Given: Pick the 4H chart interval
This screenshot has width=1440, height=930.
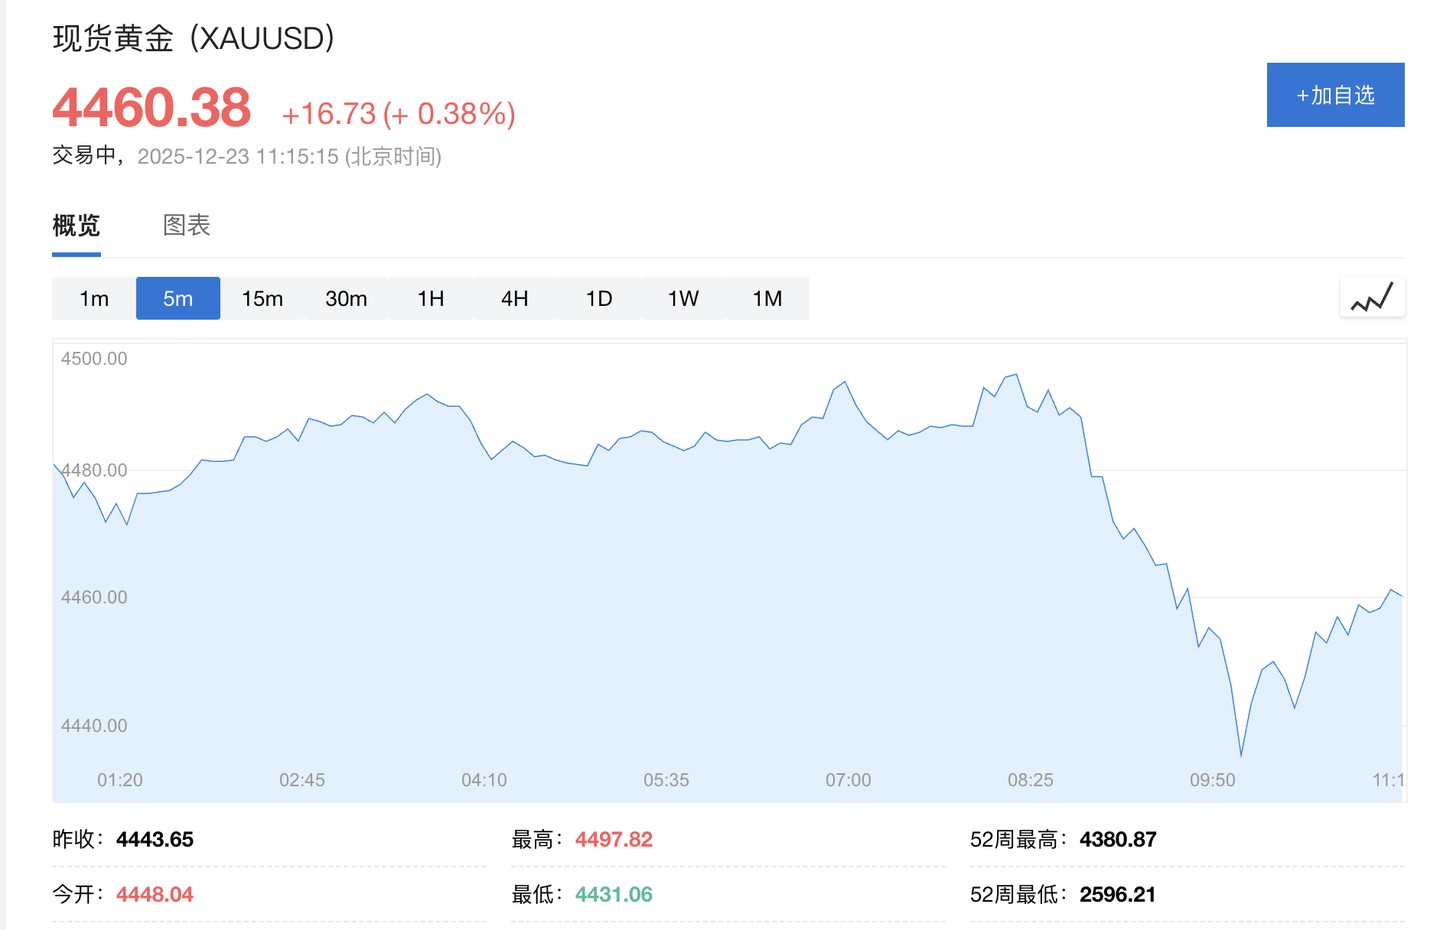Looking at the screenshot, I should (515, 299).
